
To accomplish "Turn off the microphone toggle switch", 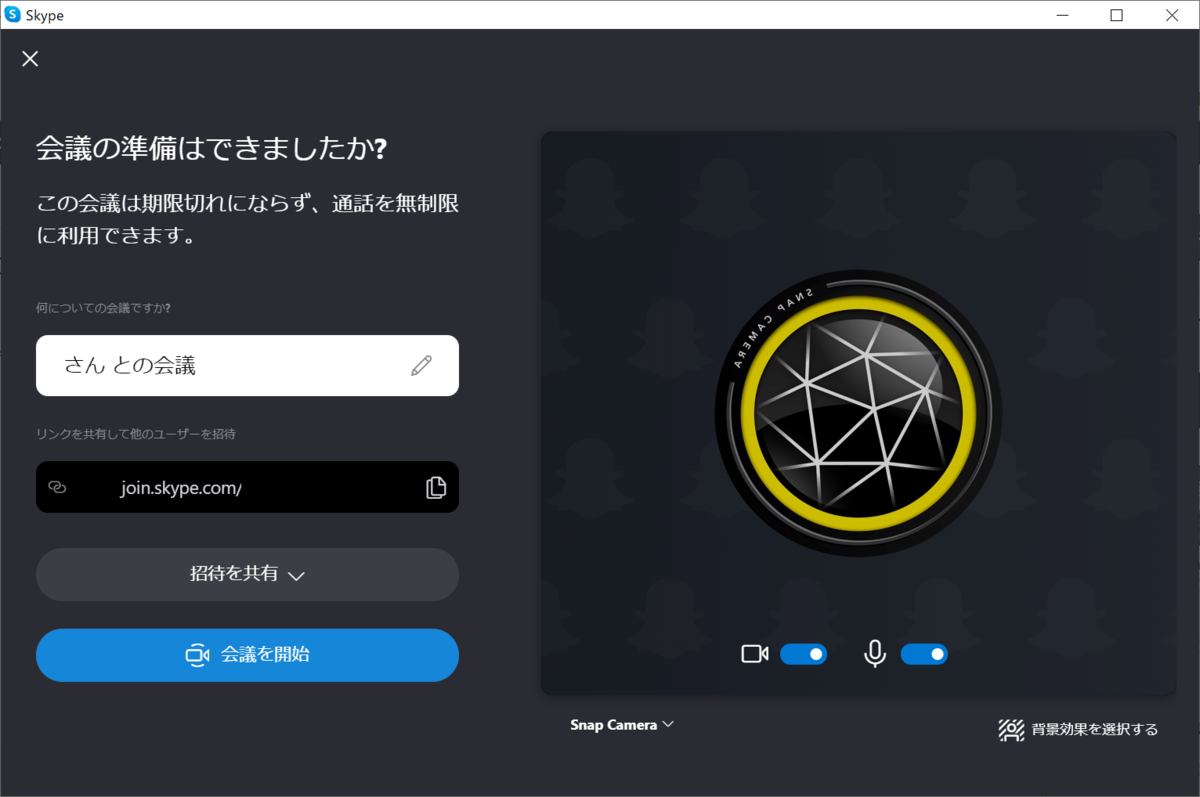I will pyautogui.click(x=924, y=654).
